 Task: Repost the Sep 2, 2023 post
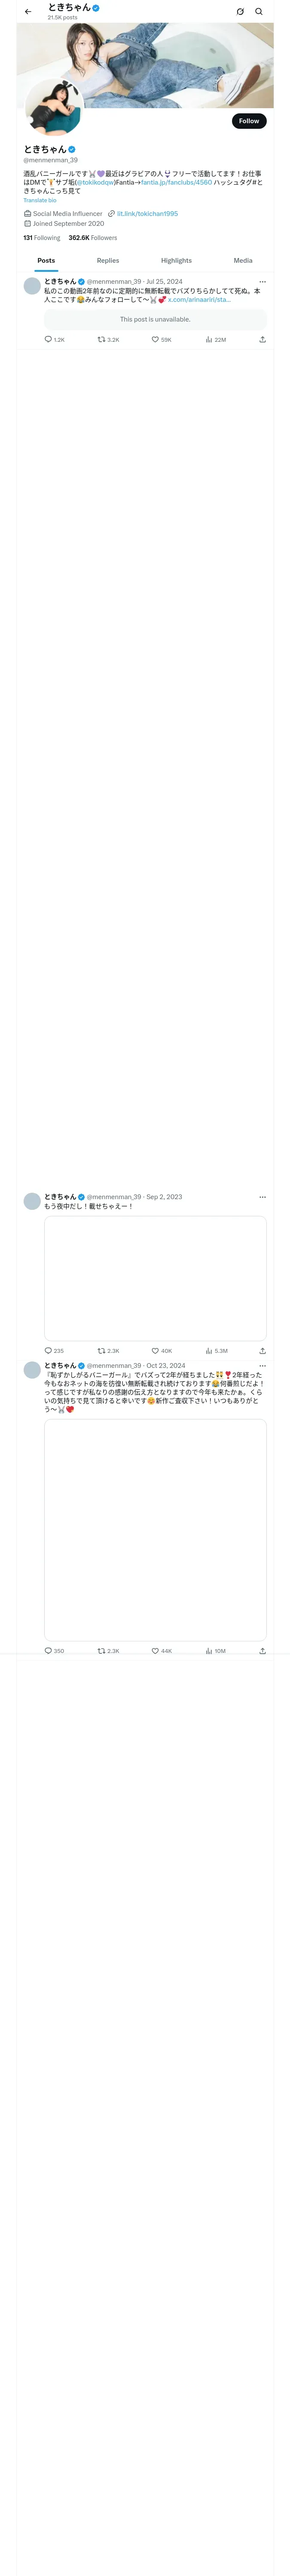coord(108,1351)
